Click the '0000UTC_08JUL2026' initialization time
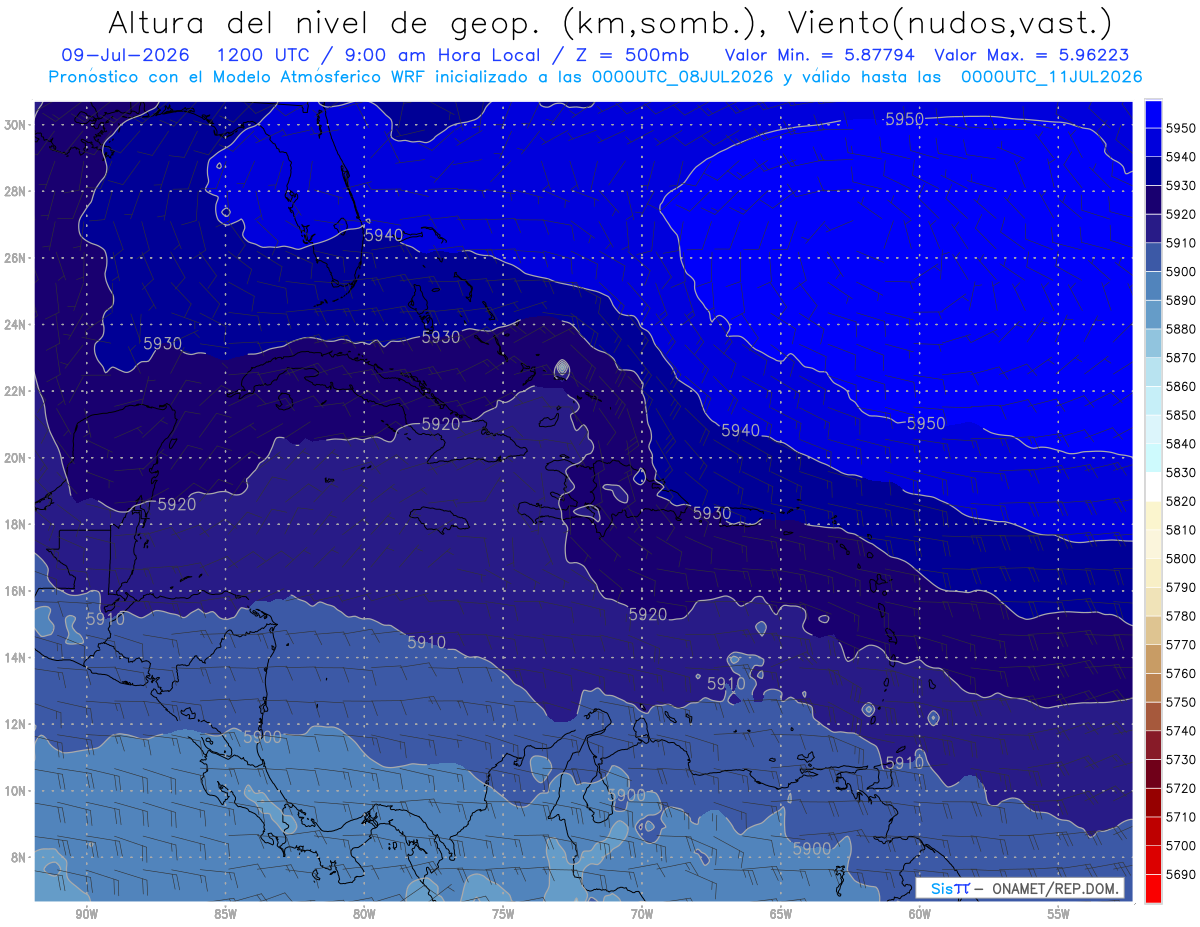The image size is (1200, 927). coord(683,76)
